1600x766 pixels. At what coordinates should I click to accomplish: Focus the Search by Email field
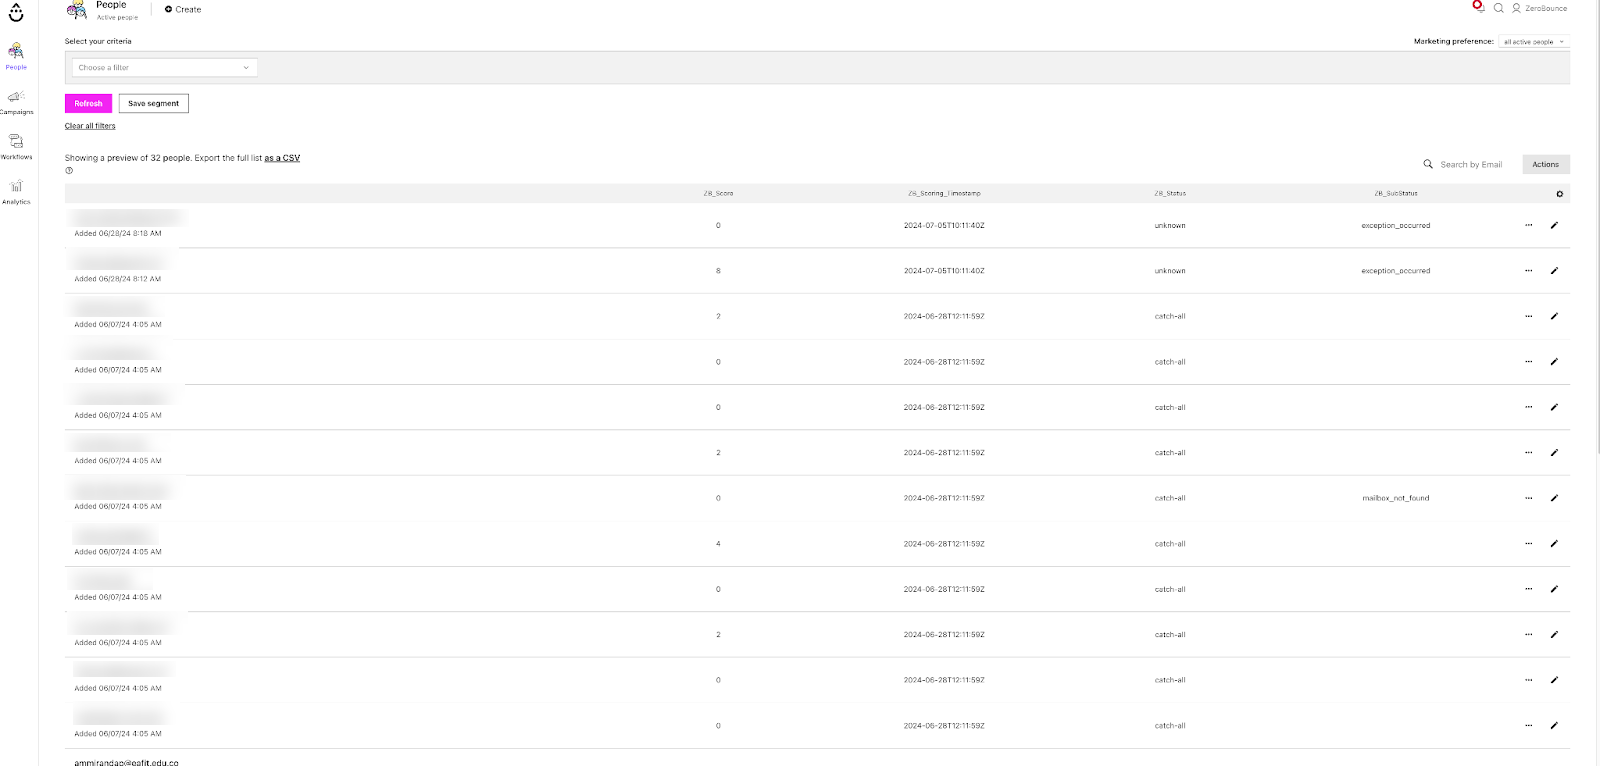pos(1470,164)
